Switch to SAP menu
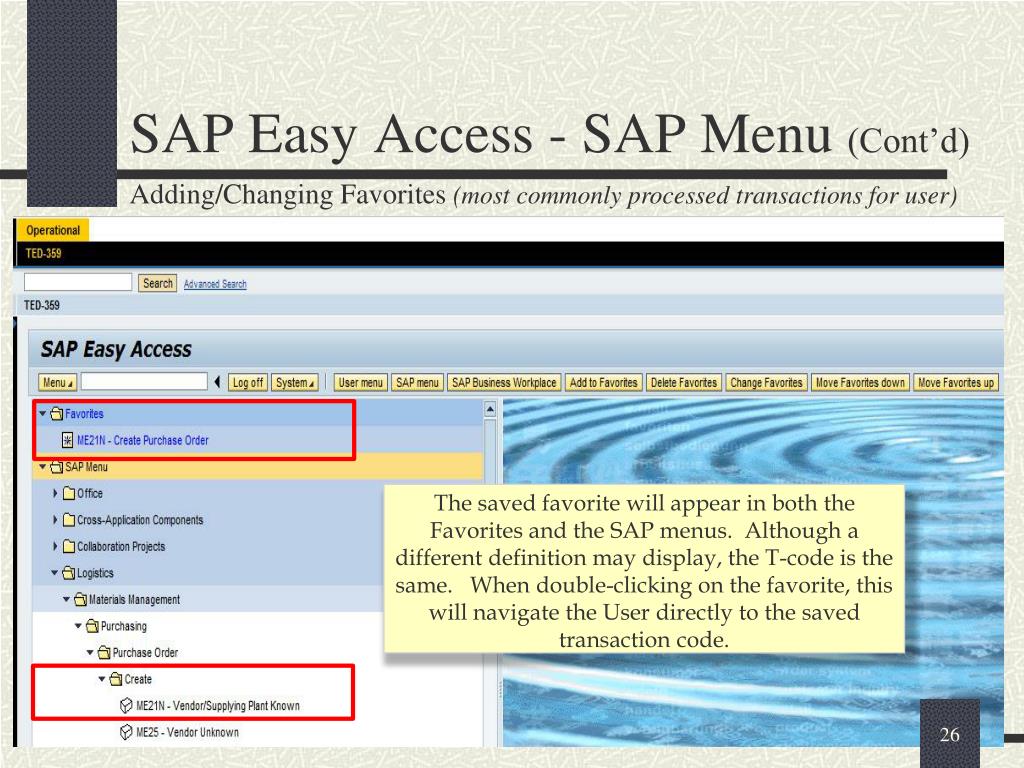The image size is (1024, 768). (x=417, y=383)
